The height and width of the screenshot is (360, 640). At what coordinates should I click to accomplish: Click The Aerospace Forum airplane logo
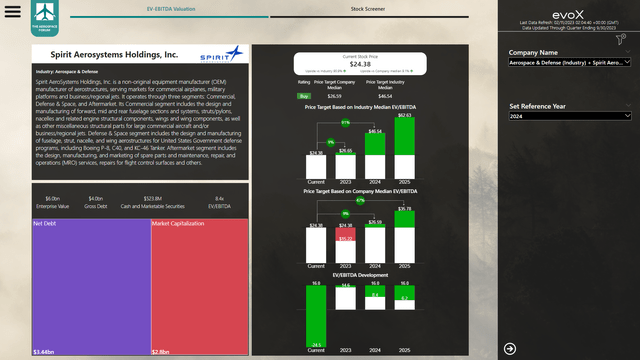pyautogui.click(x=45, y=18)
